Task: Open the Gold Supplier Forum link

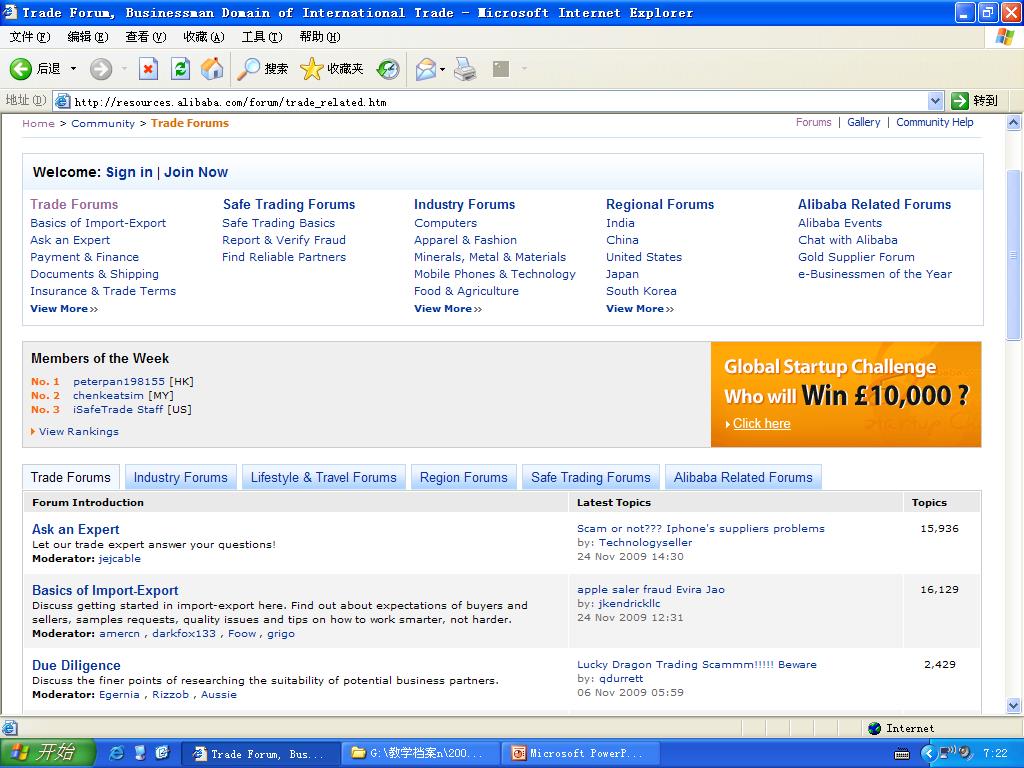Action: click(x=856, y=257)
